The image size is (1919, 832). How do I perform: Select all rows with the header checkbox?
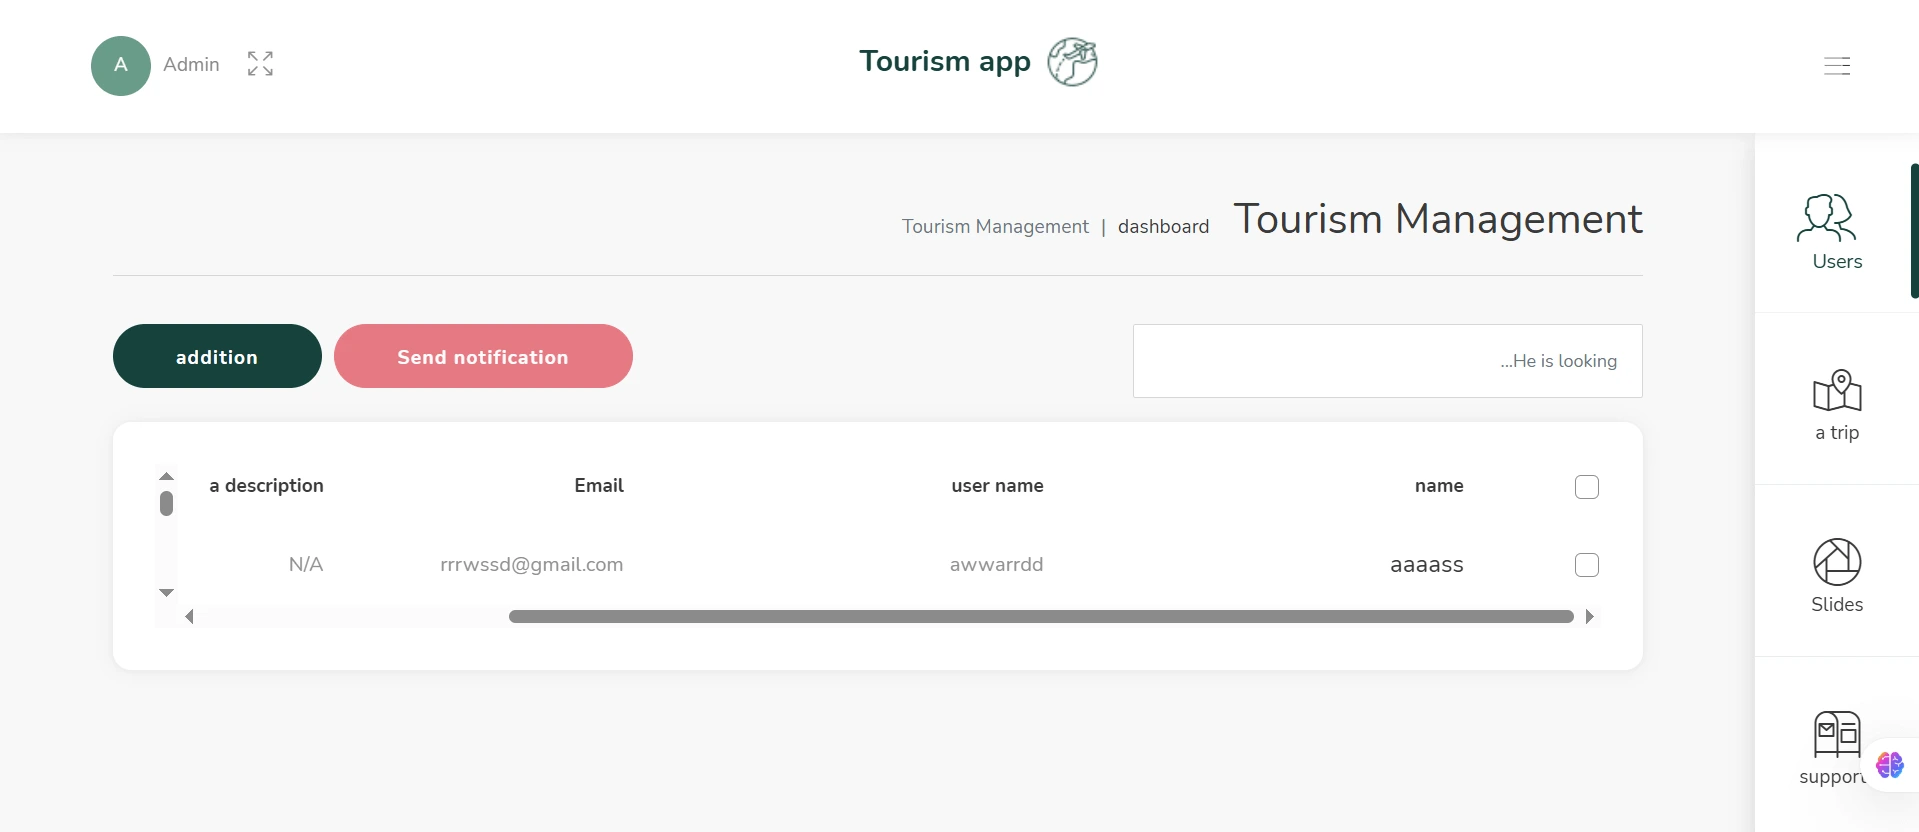[x=1587, y=487]
